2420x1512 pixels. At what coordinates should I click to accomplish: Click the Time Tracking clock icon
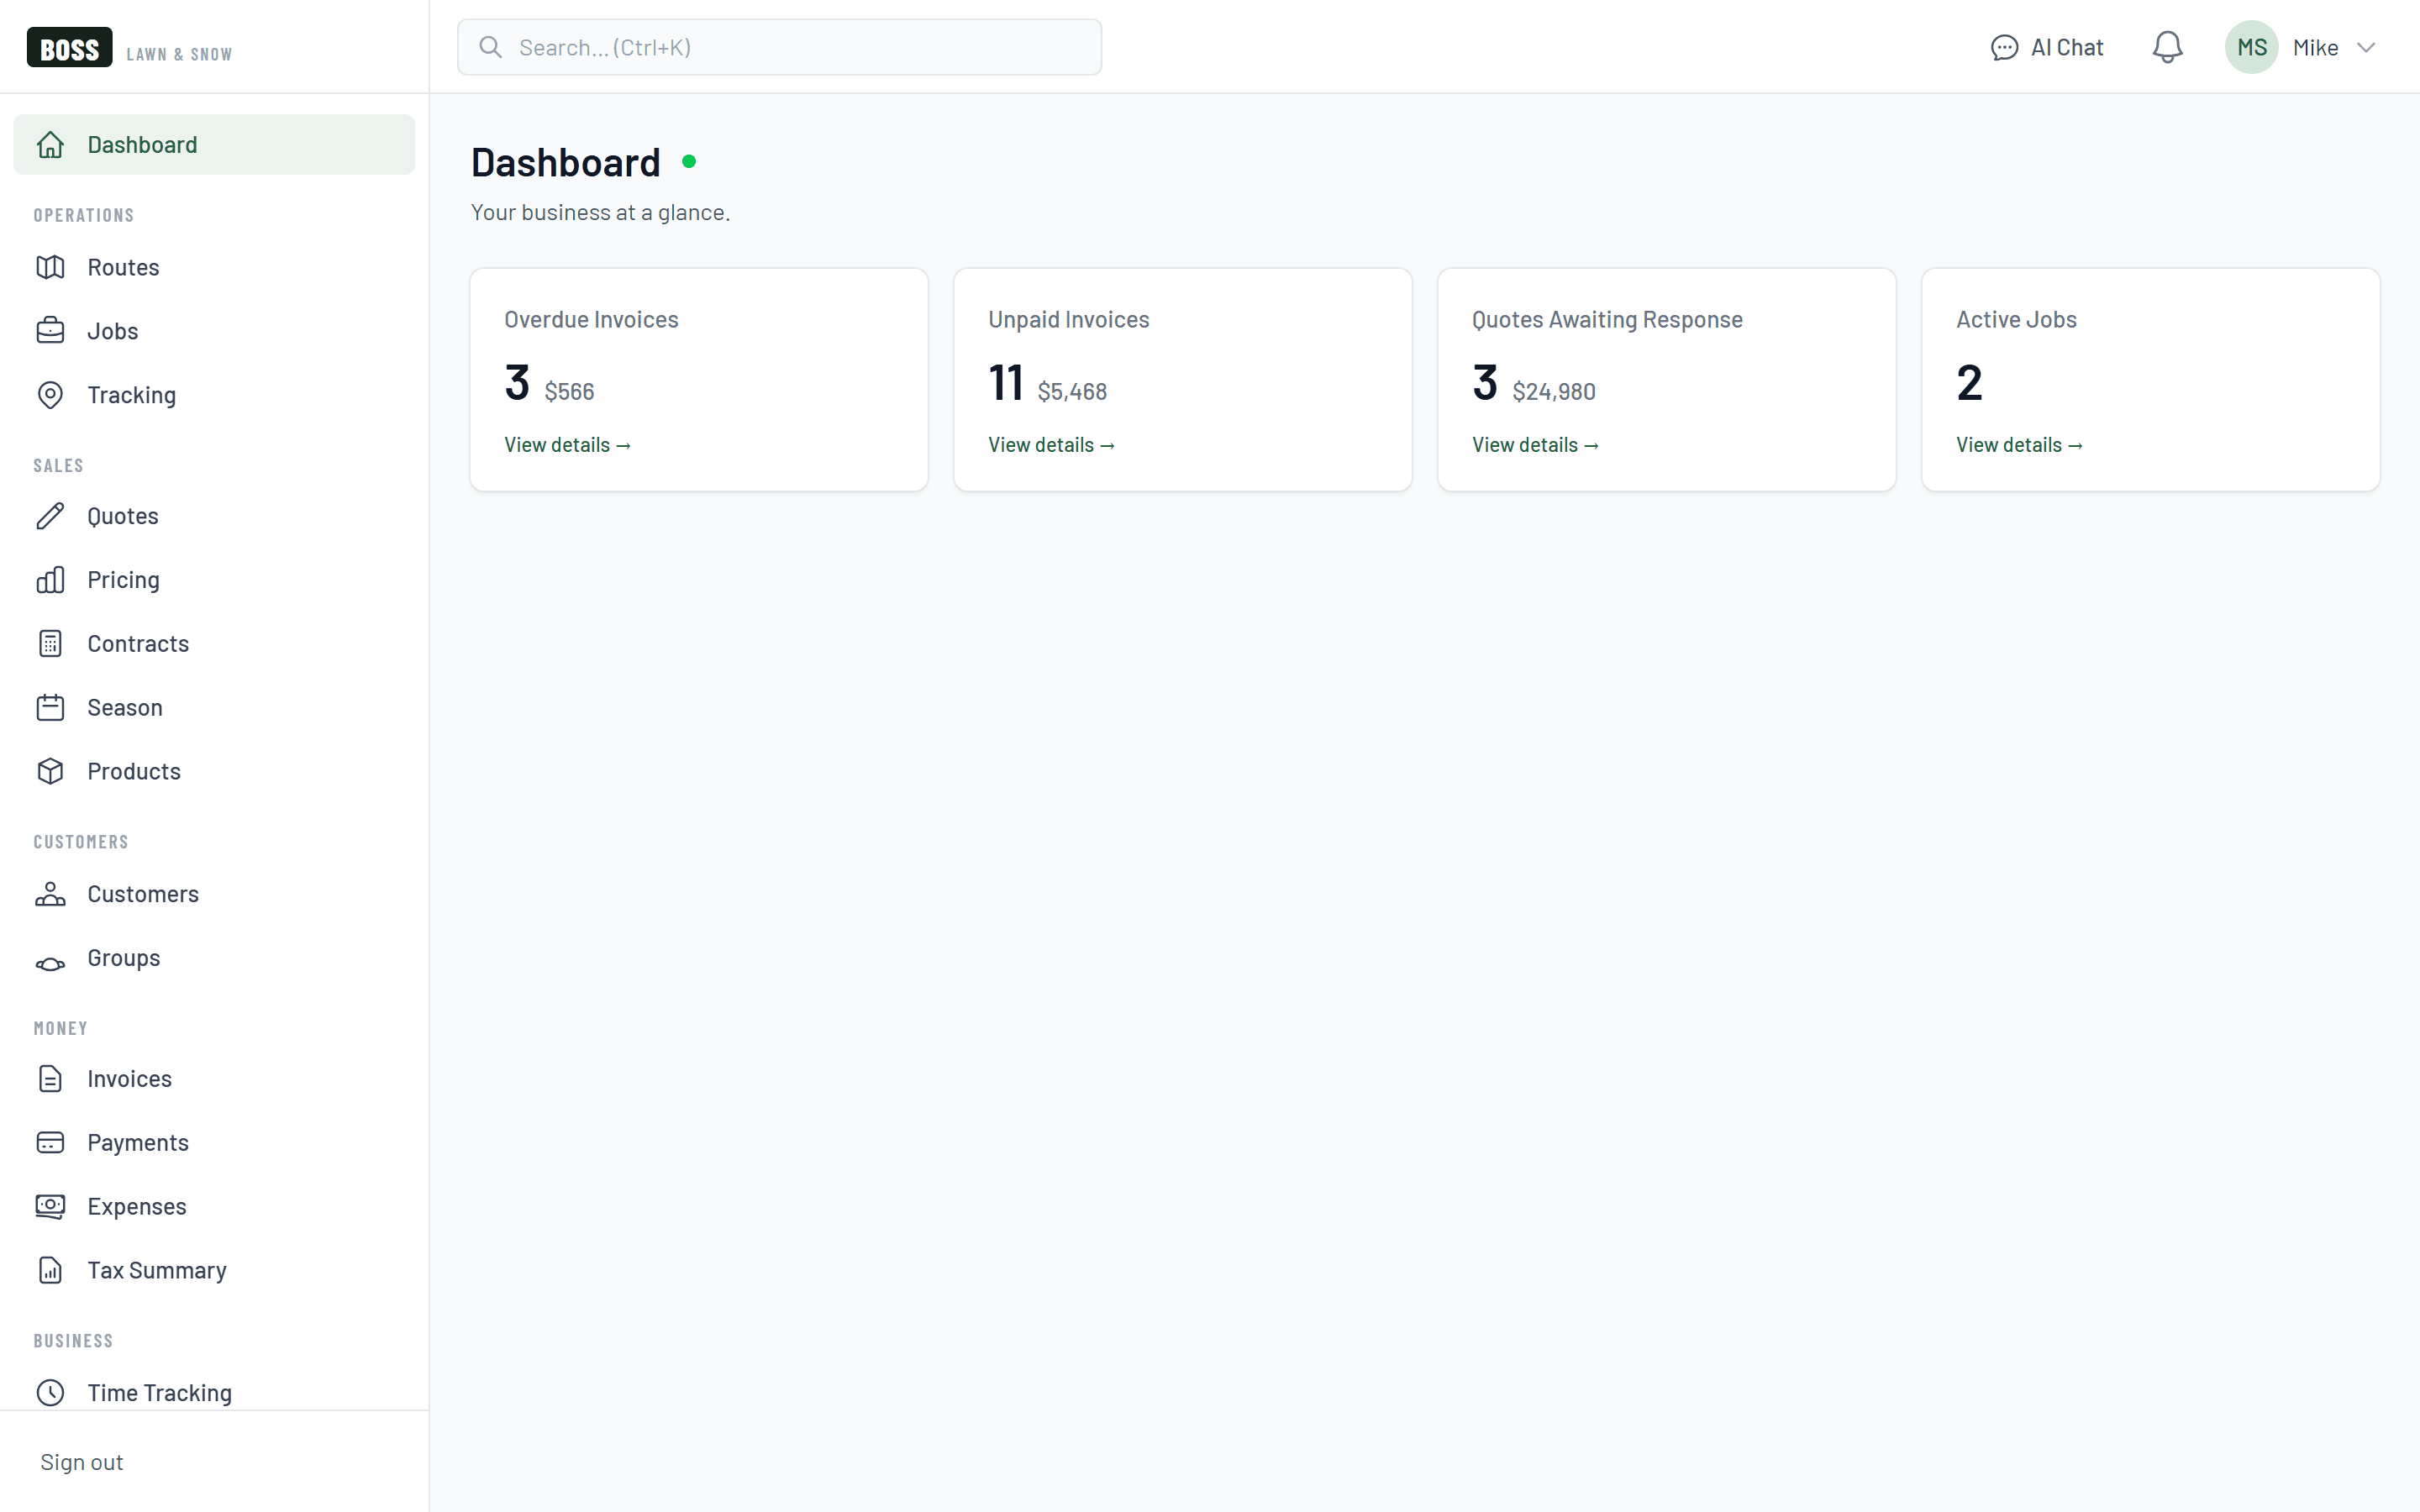[50, 1393]
